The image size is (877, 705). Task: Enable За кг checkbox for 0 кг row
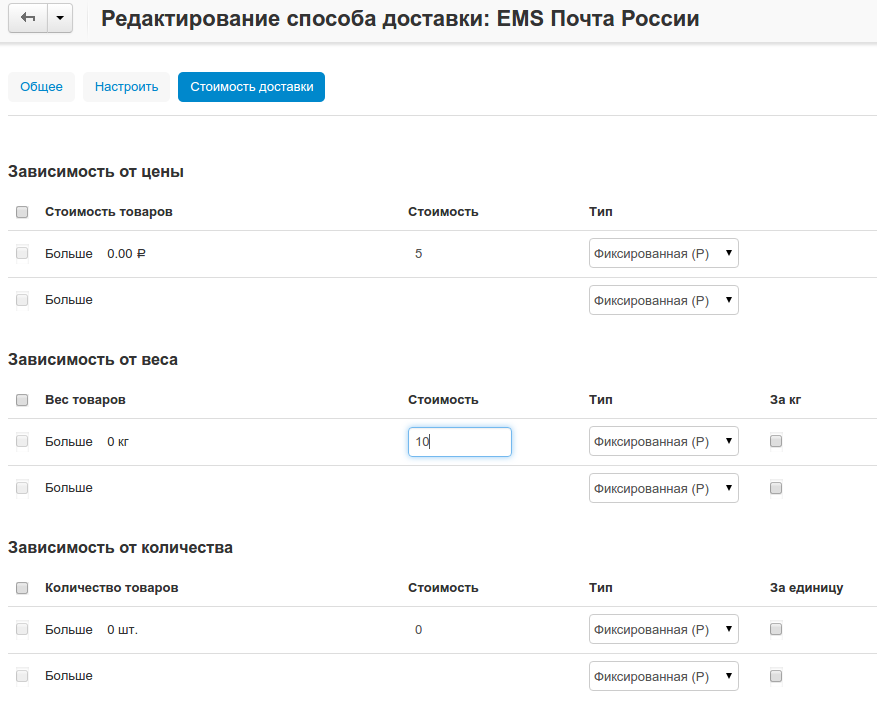(776, 441)
